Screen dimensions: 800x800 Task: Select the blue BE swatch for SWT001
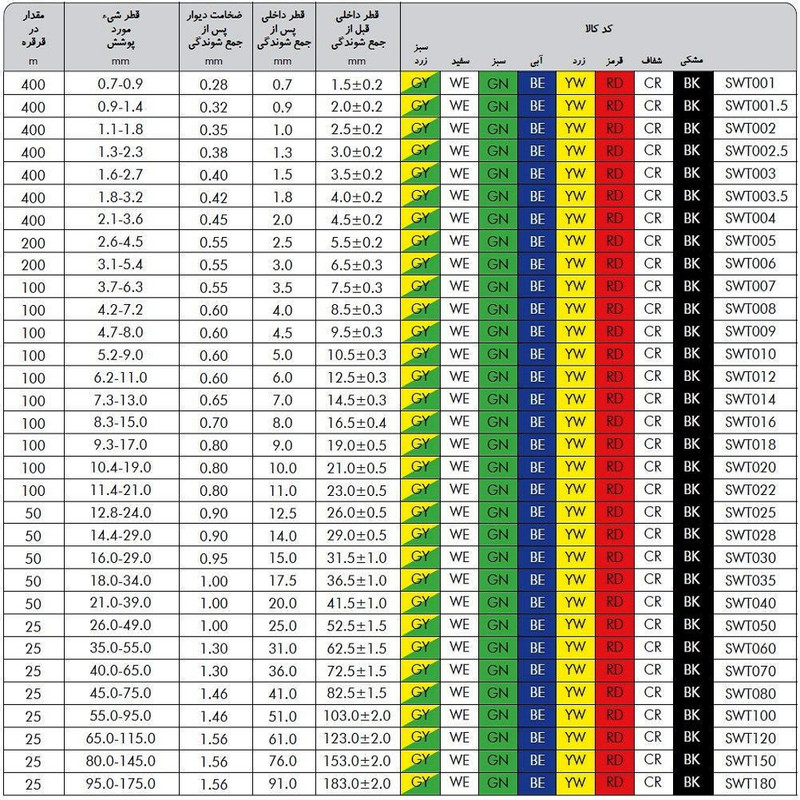click(537, 83)
